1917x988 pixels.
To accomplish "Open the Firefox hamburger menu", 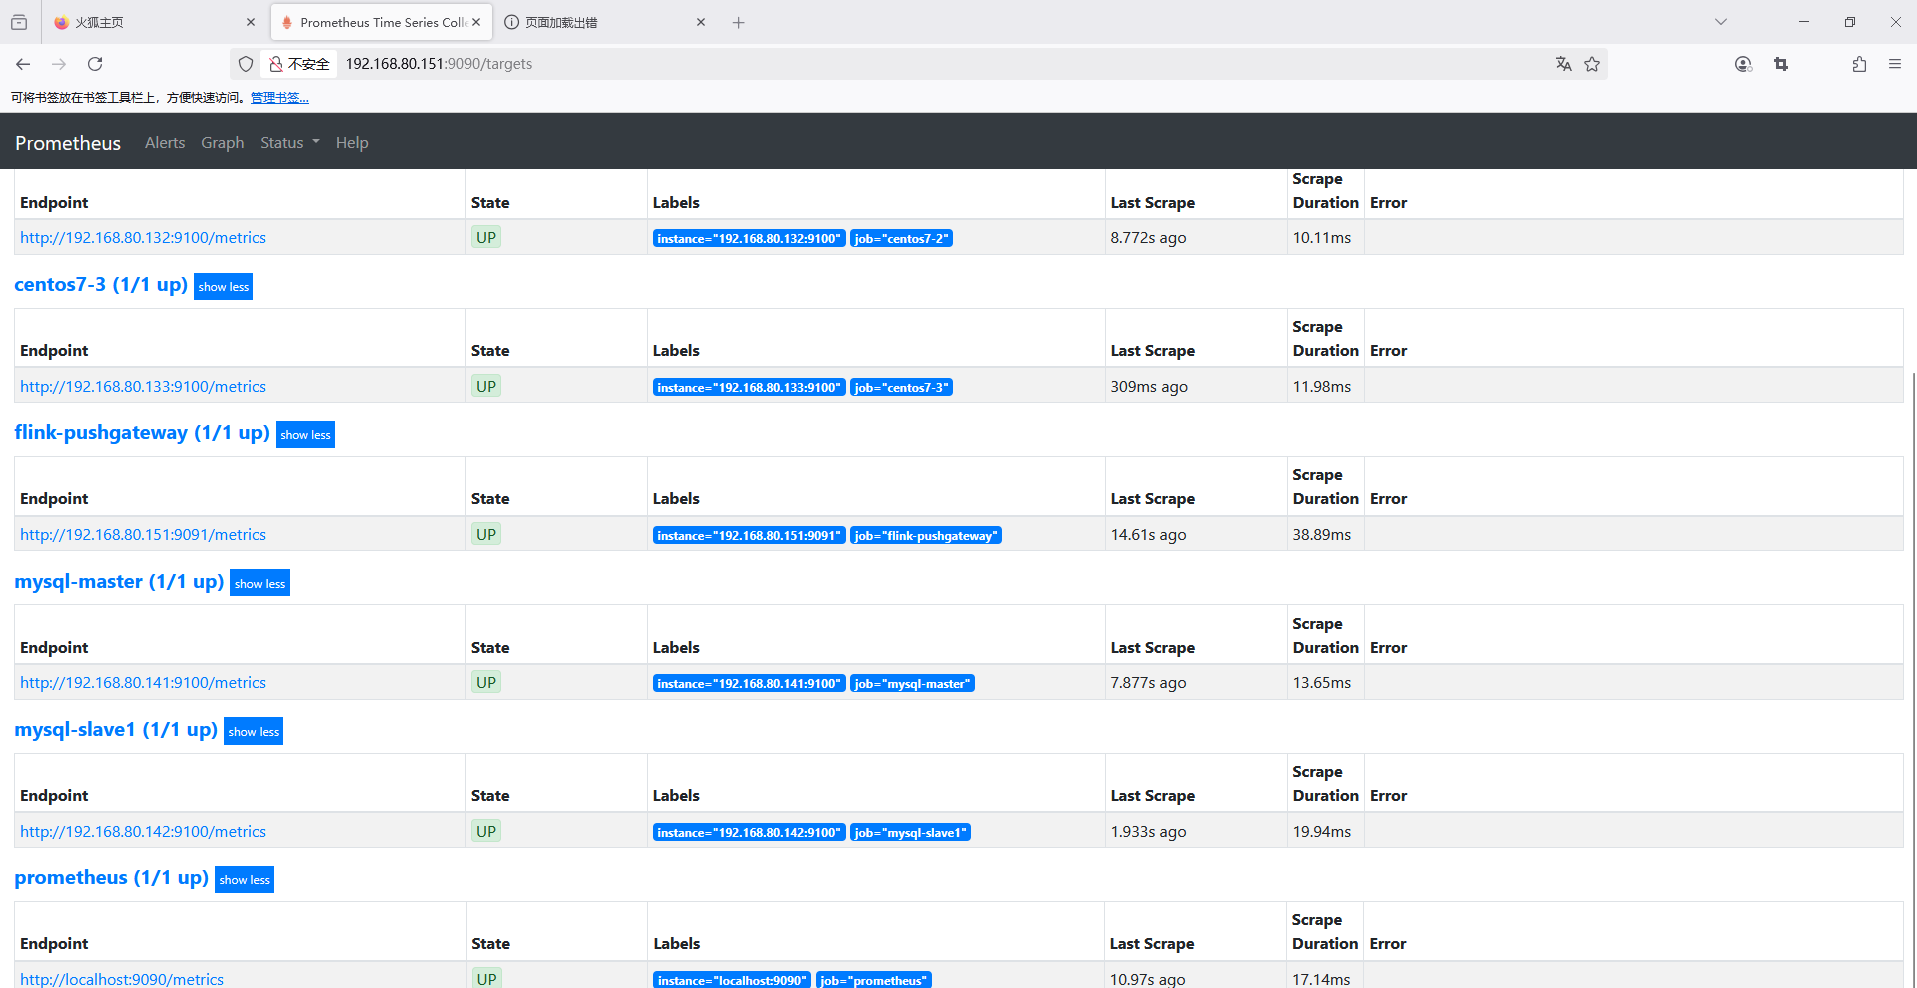I will coord(1895,64).
